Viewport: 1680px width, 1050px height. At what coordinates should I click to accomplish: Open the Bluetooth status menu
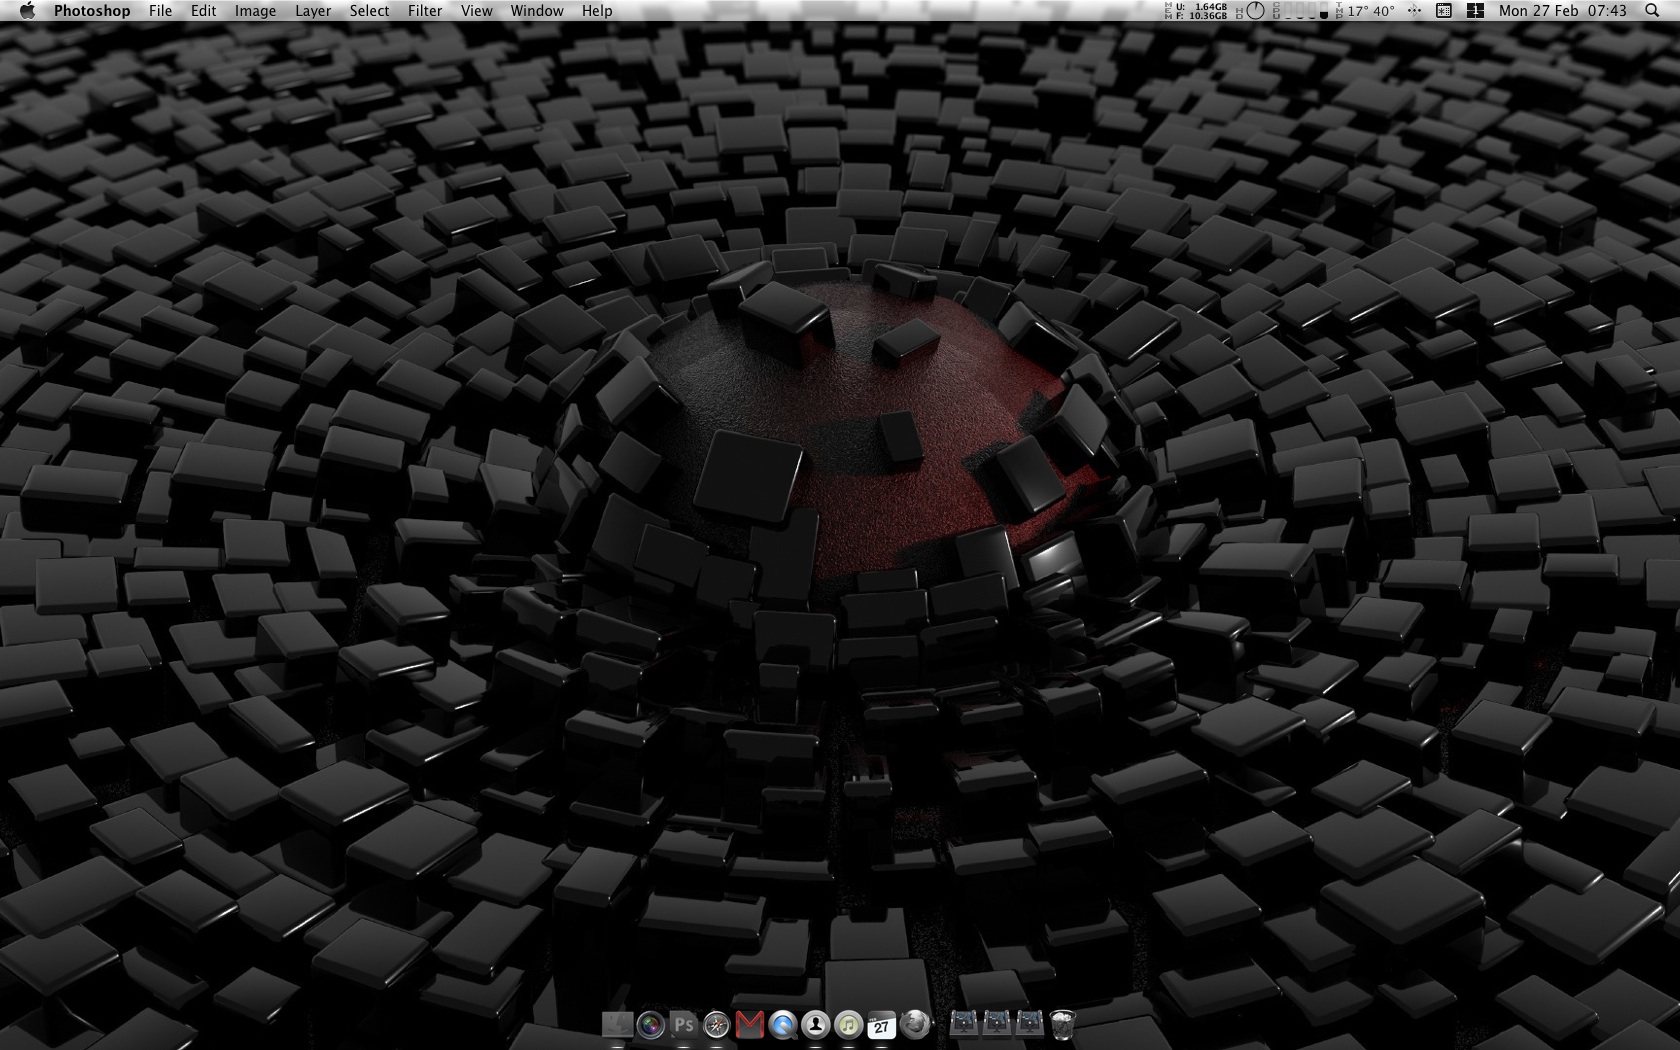tap(1414, 11)
